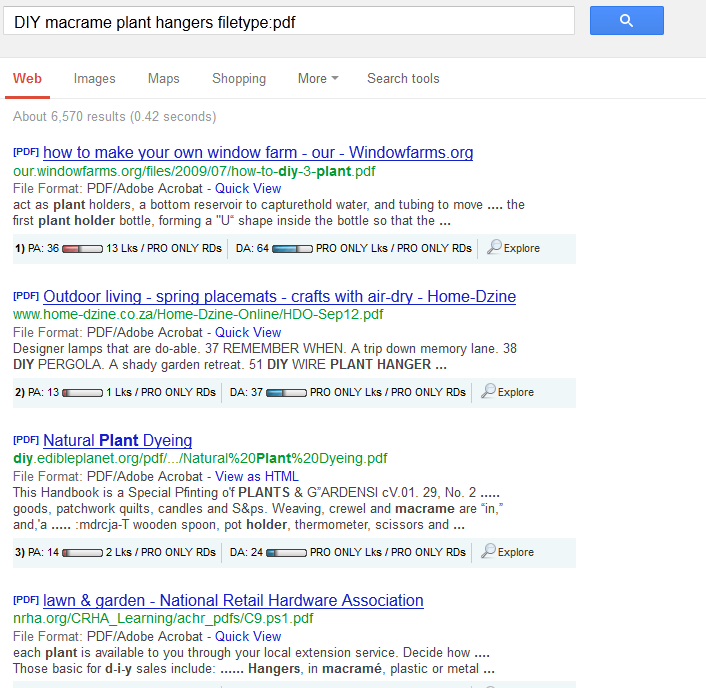Open the Shopping tab
The width and height of the screenshot is (706, 688).
pyautogui.click(x=239, y=78)
